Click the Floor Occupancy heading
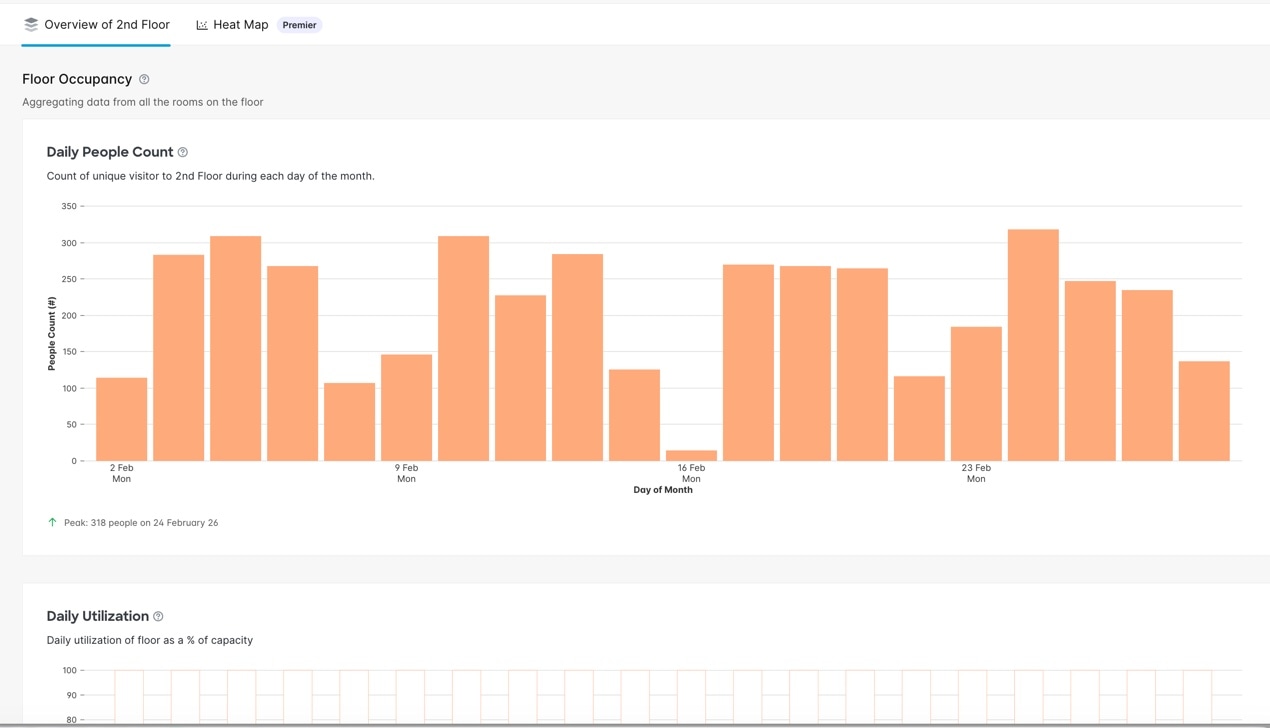This screenshot has height=728, width=1270. click(77, 79)
